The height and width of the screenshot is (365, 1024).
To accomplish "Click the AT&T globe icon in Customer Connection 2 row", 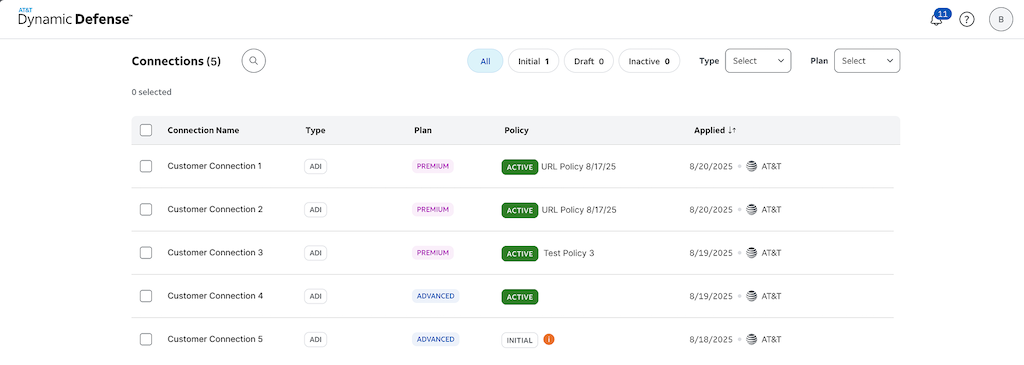I will click(x=751, y=210).
